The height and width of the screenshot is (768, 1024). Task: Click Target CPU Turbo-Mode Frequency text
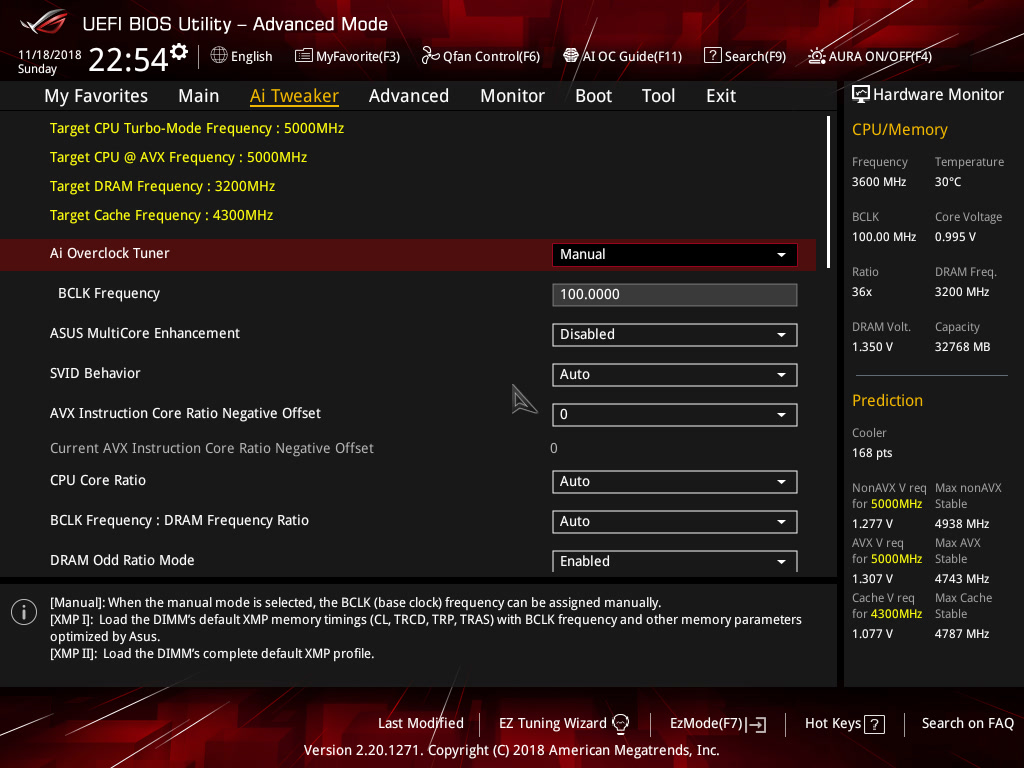tap(197, 128)
